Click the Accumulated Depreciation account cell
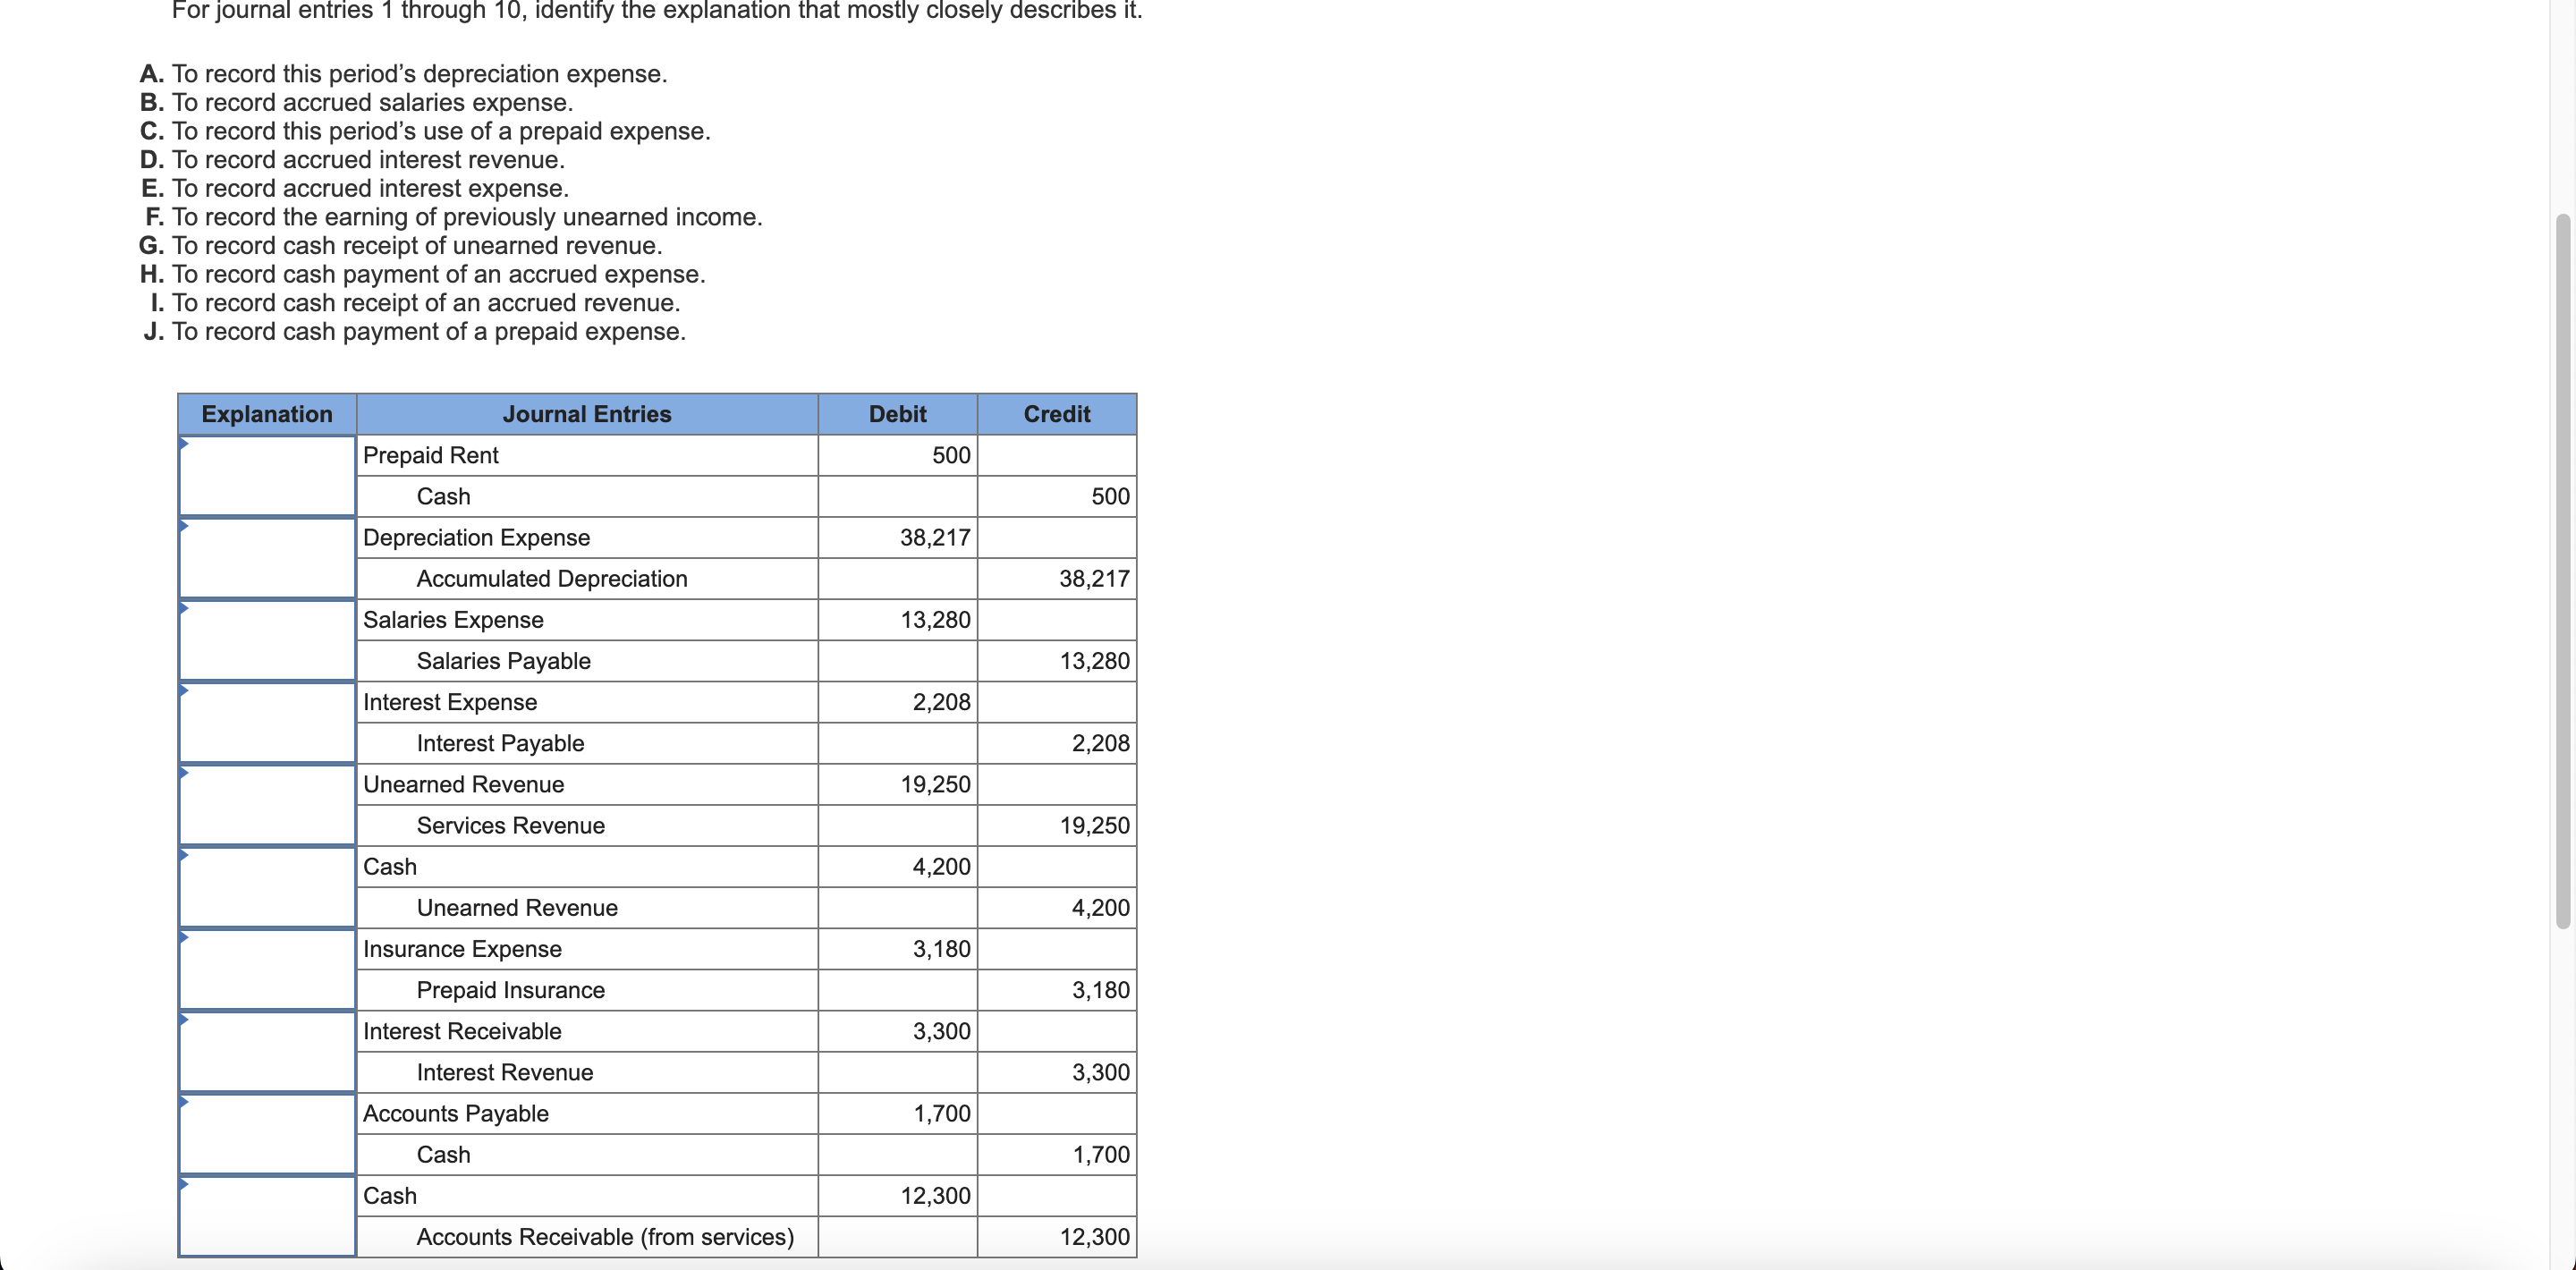Viewport: 2576px width, 1270px height. [x=552, y=579]
